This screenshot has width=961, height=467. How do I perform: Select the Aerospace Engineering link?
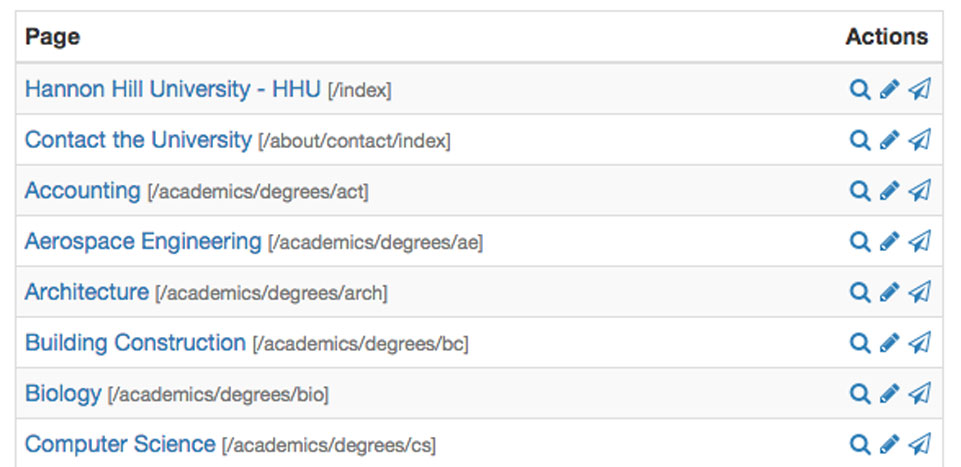(x=143, y=241)
